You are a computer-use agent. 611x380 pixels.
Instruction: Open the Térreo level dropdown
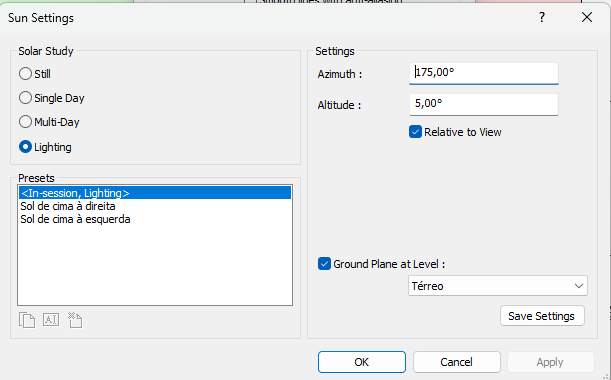(498, 286)
